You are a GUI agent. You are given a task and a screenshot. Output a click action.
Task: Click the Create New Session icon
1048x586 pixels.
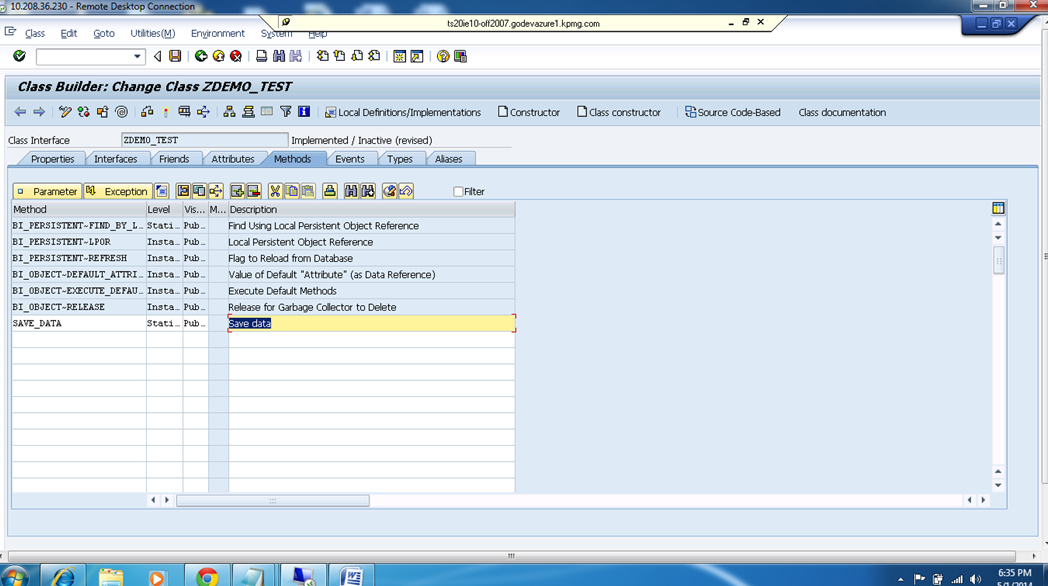click(399, 56)
